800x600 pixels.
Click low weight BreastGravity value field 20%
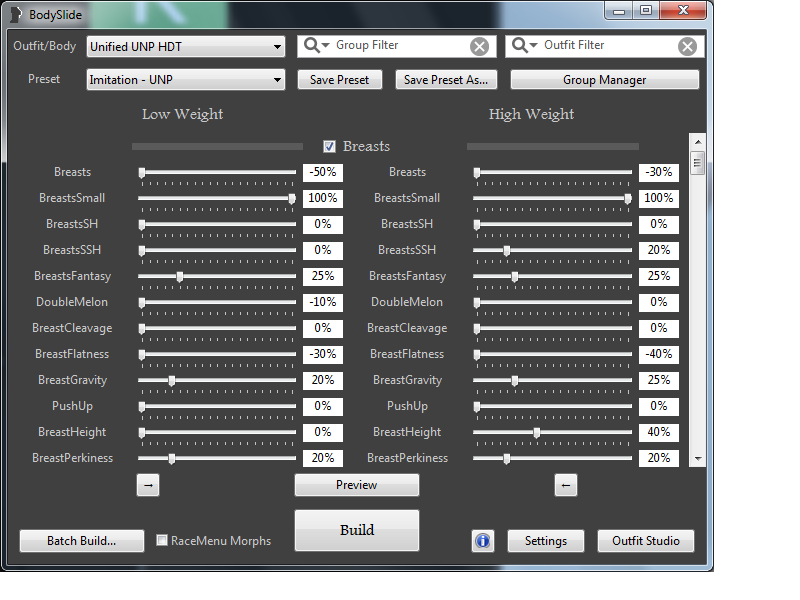[x=323, y=381]
